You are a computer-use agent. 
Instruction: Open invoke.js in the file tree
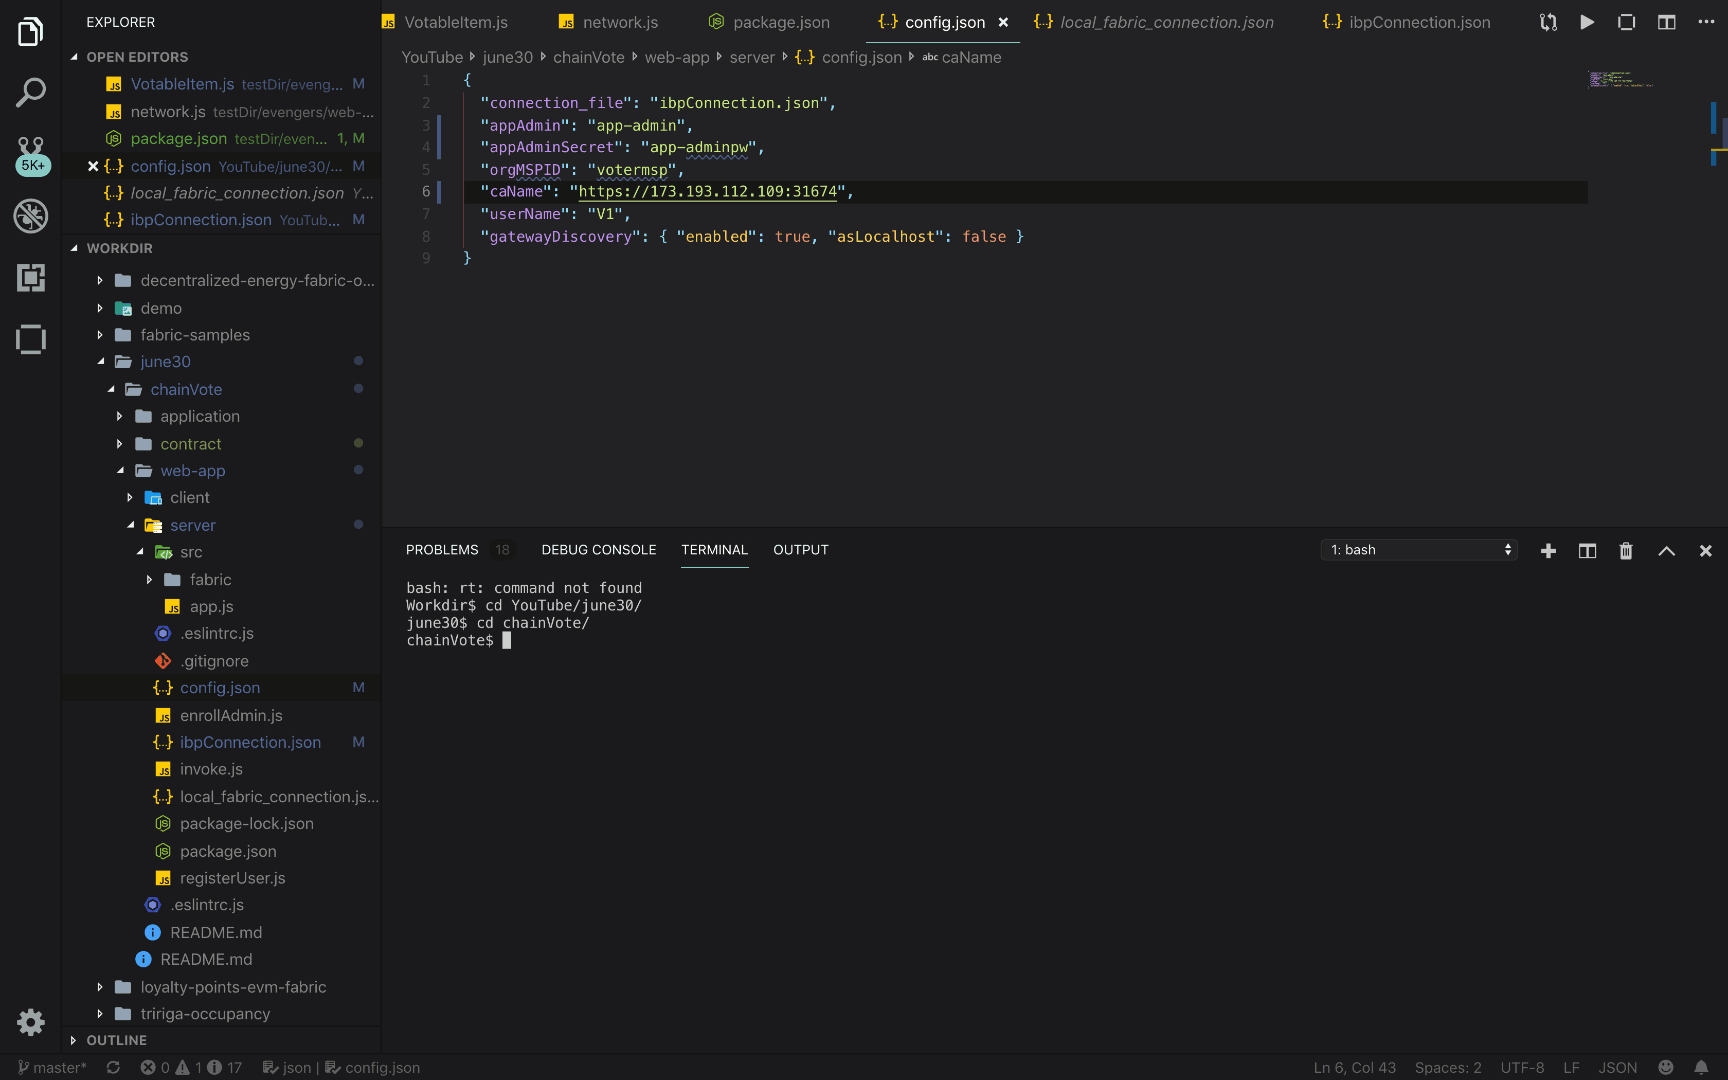[x=211, y=770]
